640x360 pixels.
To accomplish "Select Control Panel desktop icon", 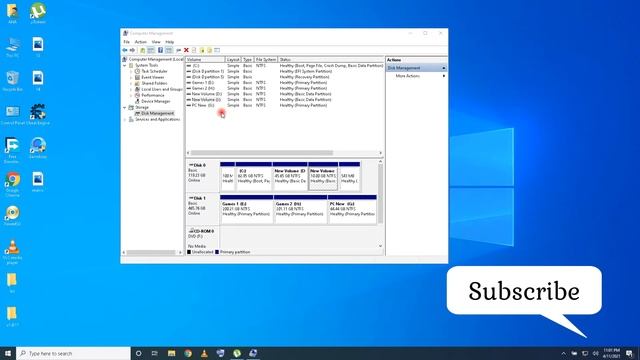I will [13, 114].
